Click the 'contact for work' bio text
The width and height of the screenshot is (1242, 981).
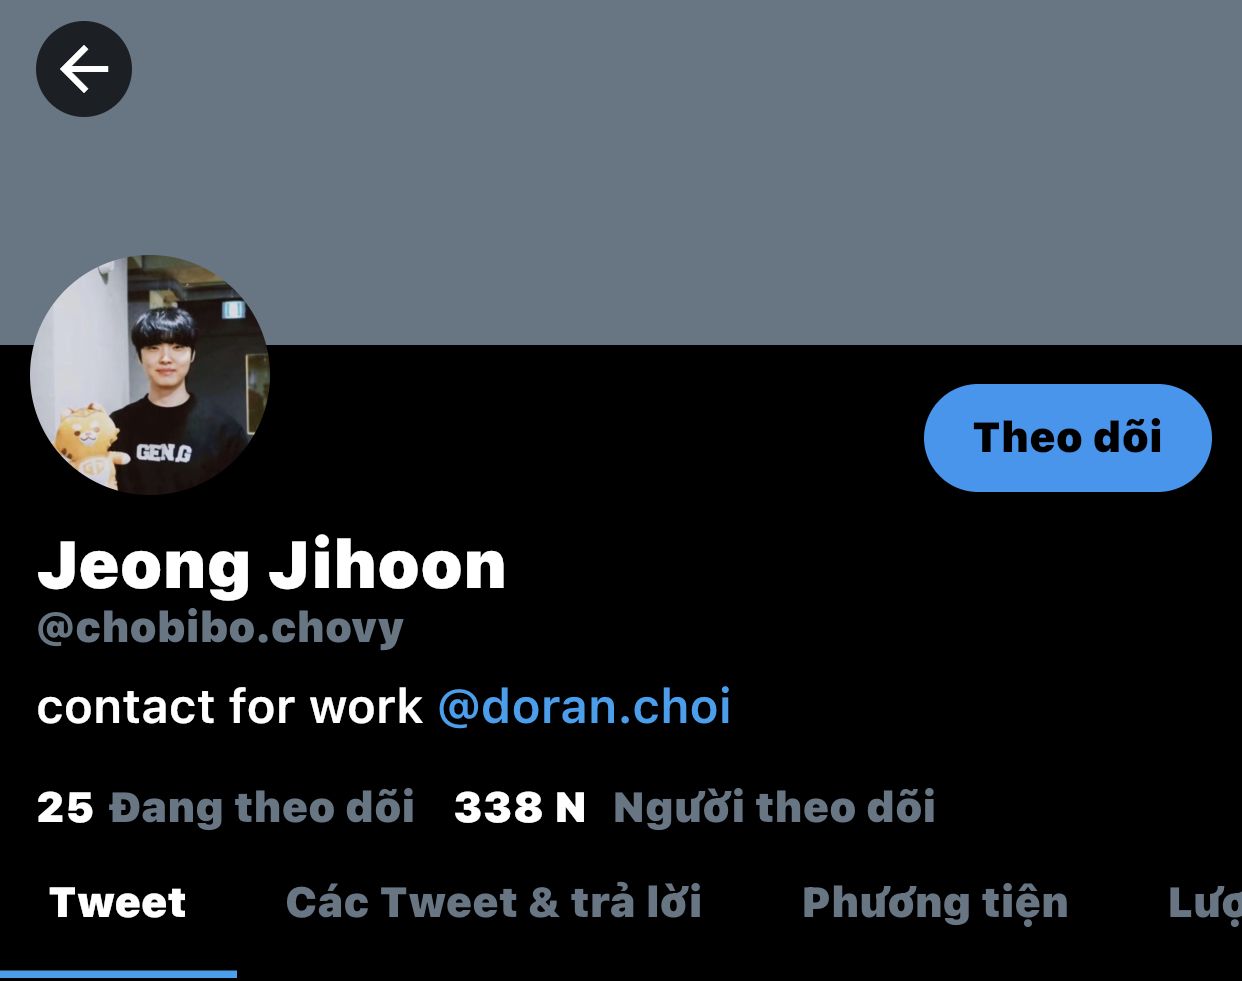[x=229, y=707]
